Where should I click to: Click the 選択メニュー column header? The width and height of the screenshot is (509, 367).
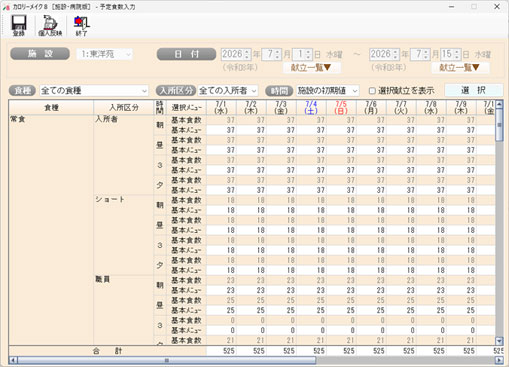click(187, 107)
